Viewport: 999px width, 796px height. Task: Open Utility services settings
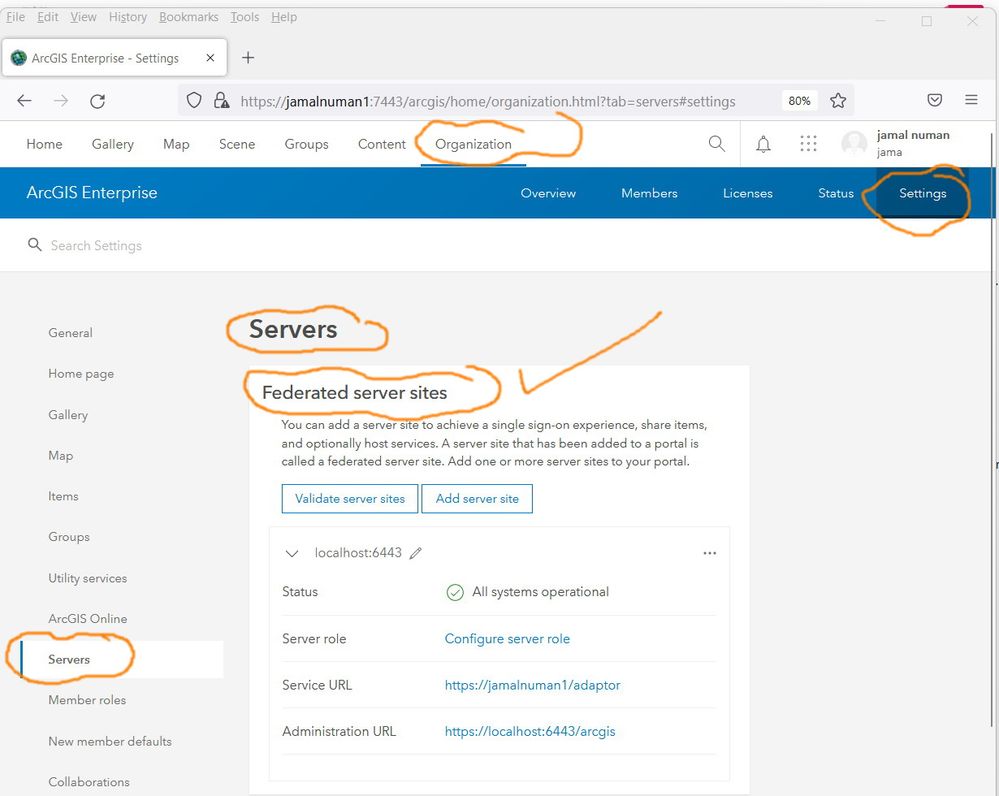pyautogui.click(x=87, y=578)
